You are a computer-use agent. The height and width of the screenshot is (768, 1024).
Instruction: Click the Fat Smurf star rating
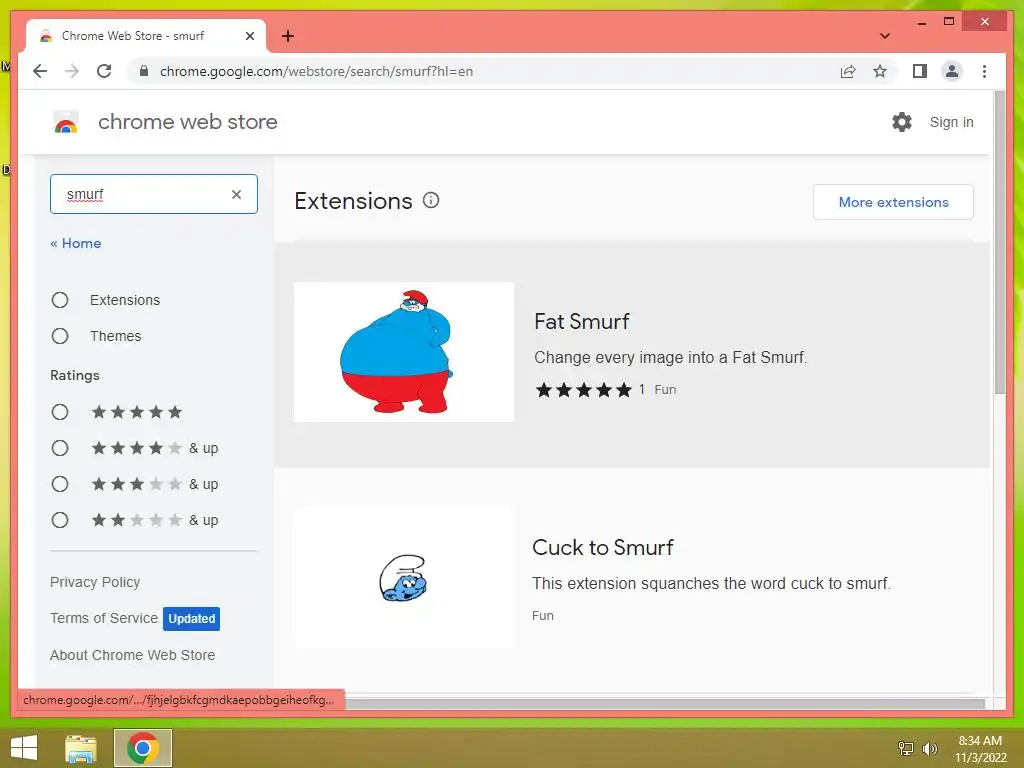pyautogui.click(x=584, y=390)
